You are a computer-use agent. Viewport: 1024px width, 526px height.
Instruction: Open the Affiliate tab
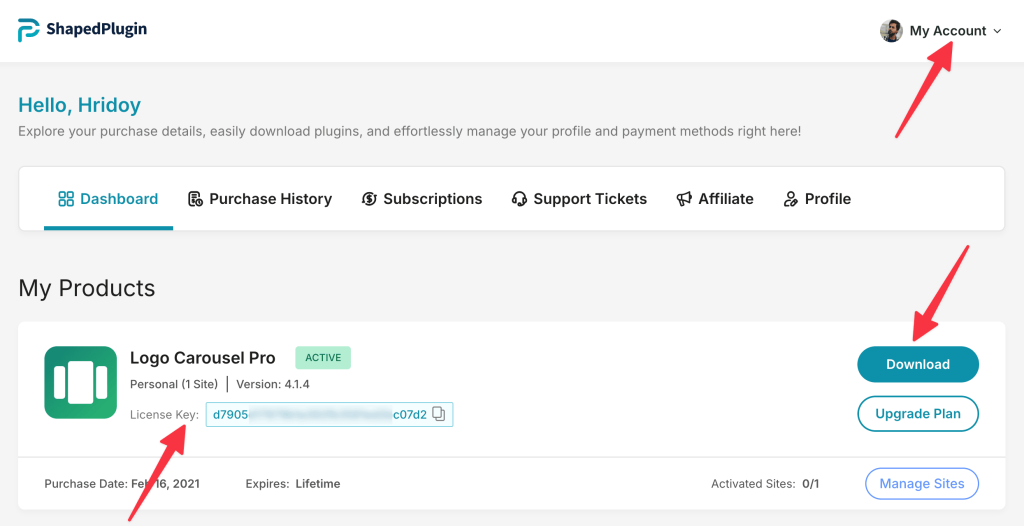[x=725, y=199]
